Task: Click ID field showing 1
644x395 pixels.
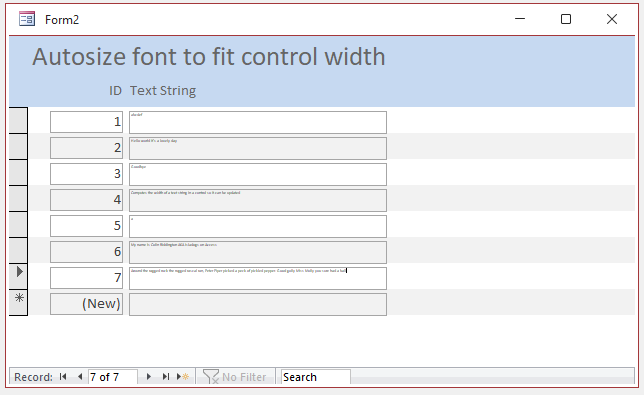Action: click(x=86, y=122)
